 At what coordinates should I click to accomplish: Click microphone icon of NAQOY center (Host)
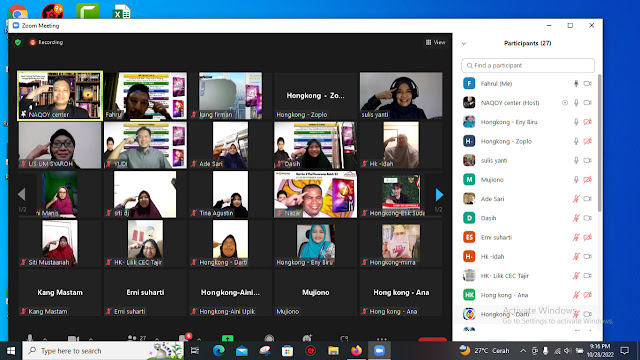(576, 103)
